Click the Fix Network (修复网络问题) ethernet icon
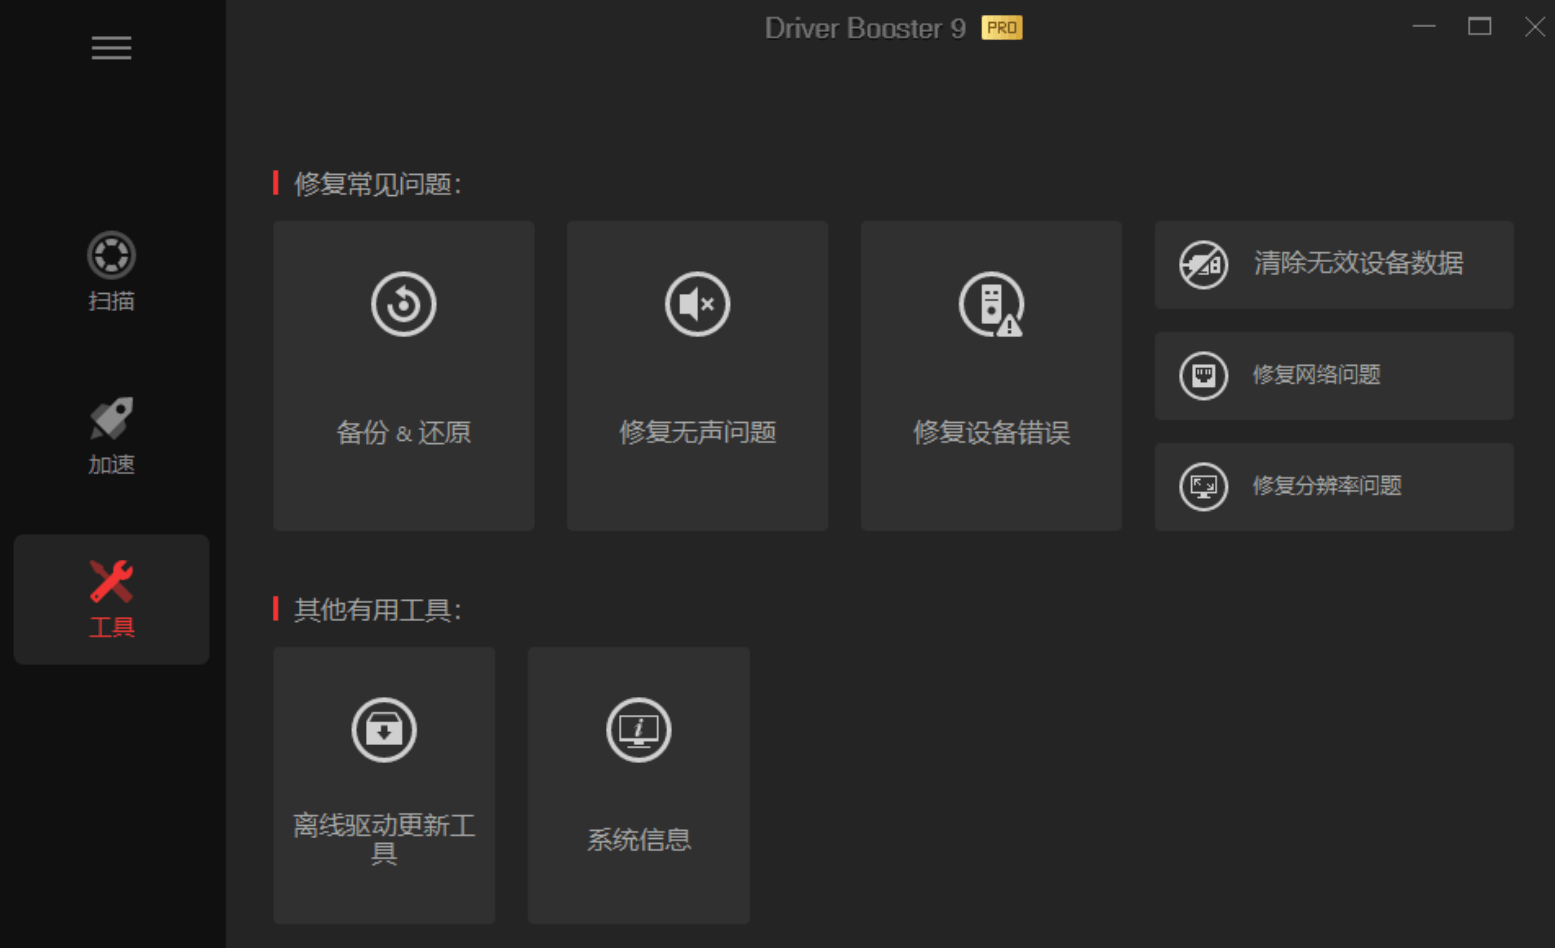This screenshot has width=1555, height=948. (x=1203, y=376)
